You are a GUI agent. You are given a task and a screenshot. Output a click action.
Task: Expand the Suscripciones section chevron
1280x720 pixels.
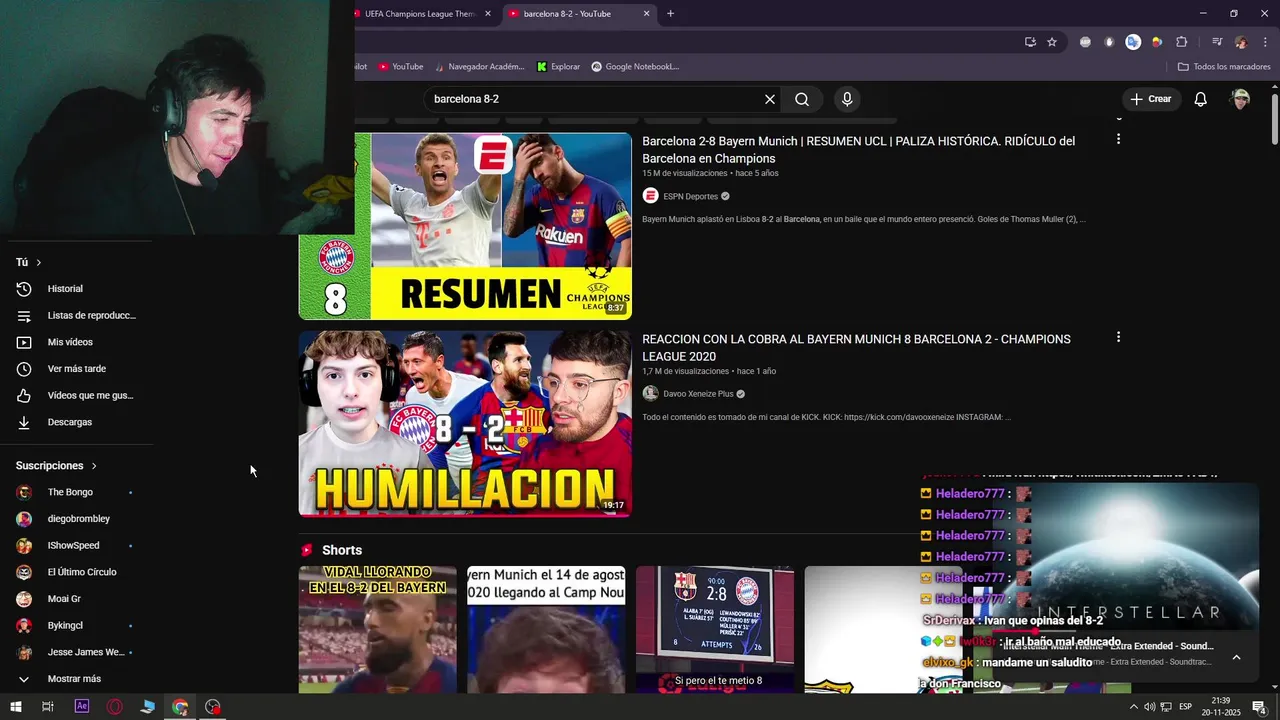[x=94, y=466]
